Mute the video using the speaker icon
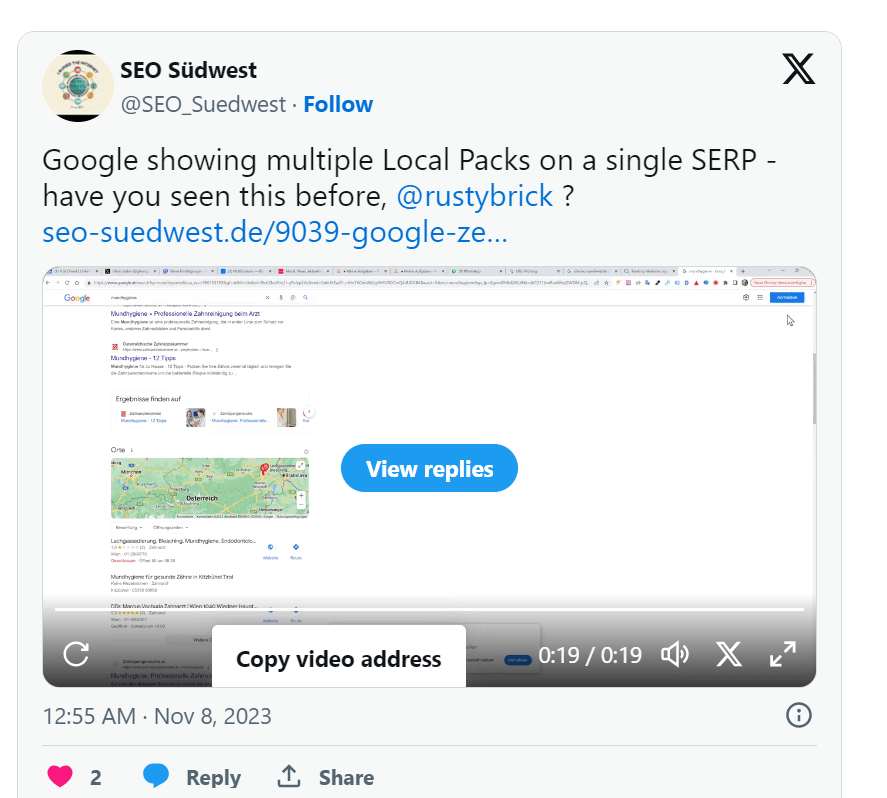The image size is (887, 798). pyautogui.click(x=675, y=655)
